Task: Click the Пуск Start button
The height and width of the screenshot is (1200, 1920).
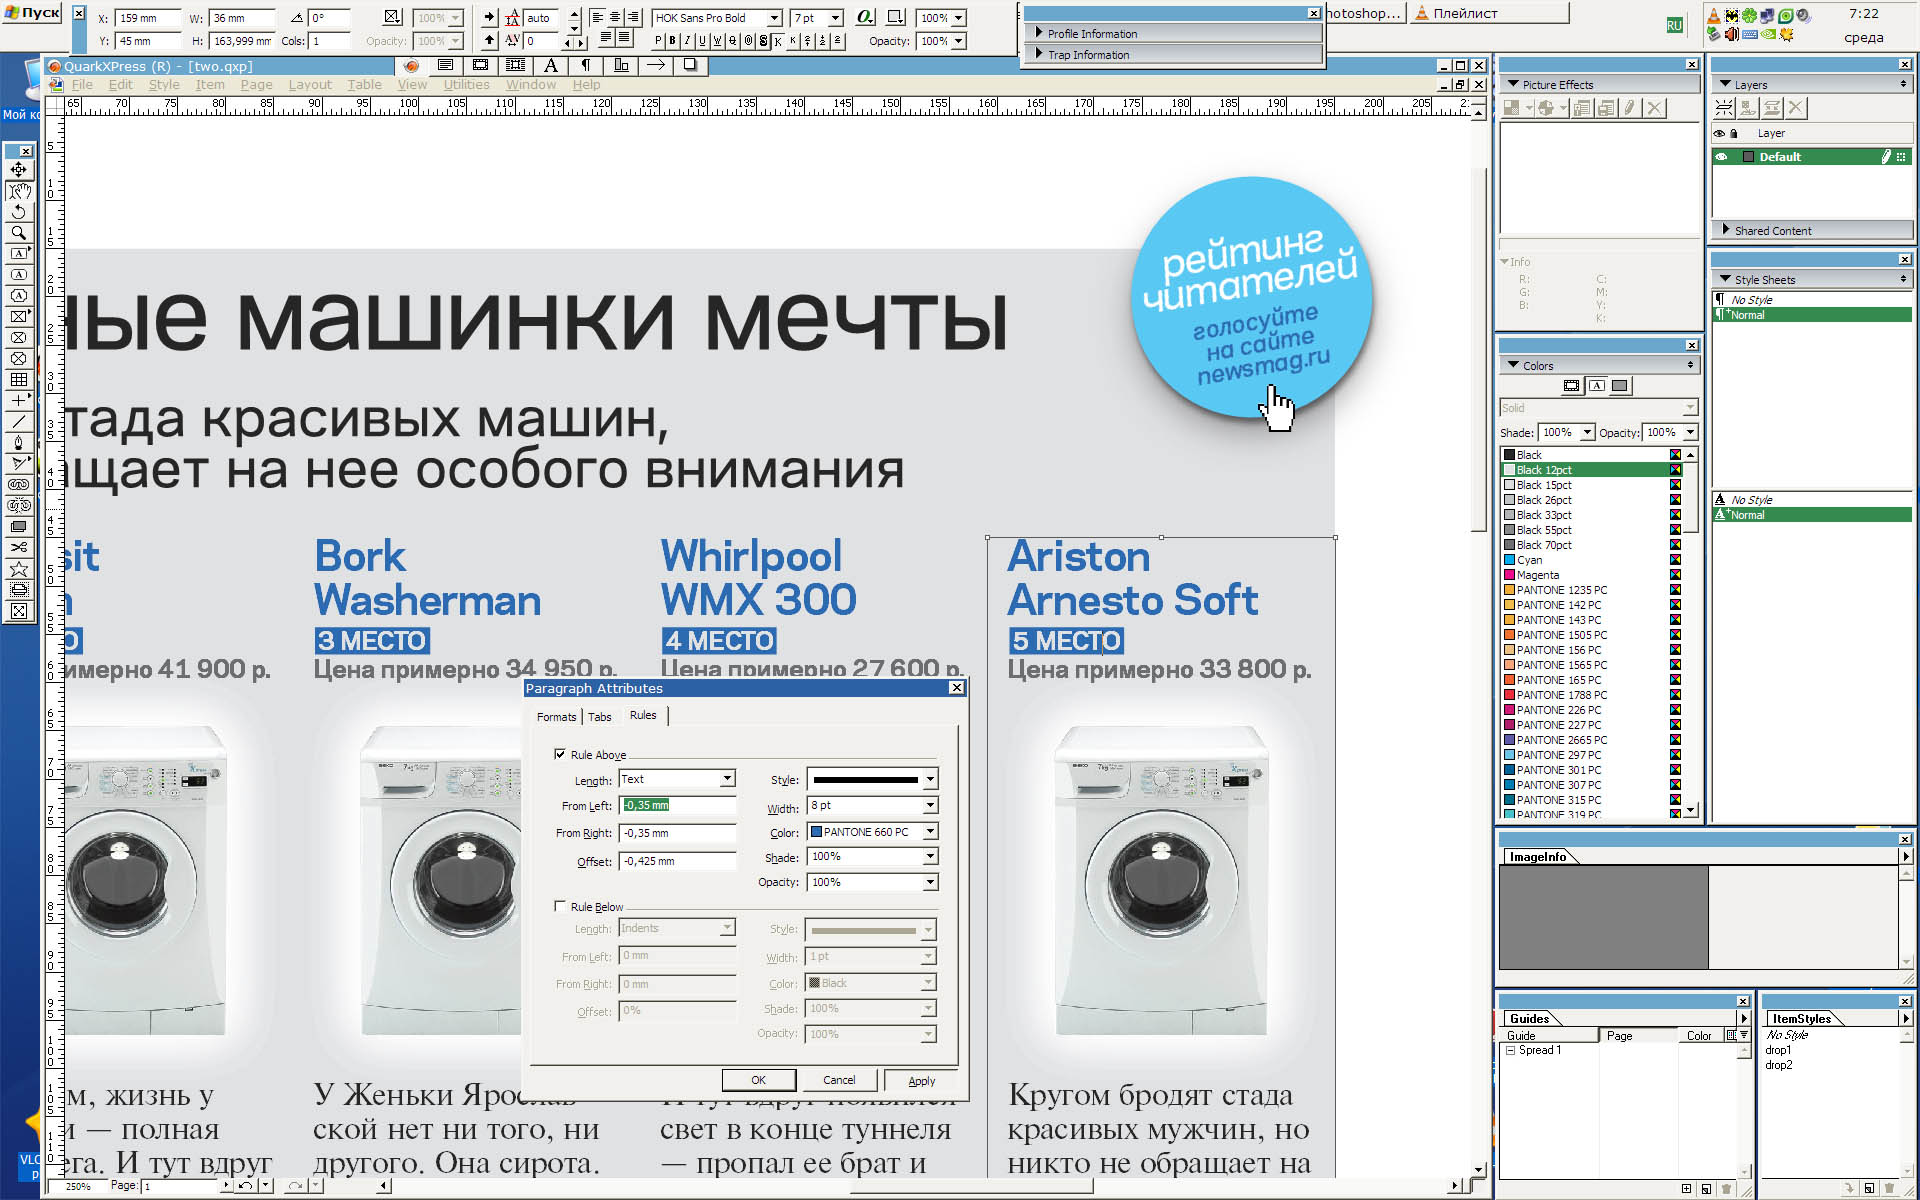Action: coord(33,13)
